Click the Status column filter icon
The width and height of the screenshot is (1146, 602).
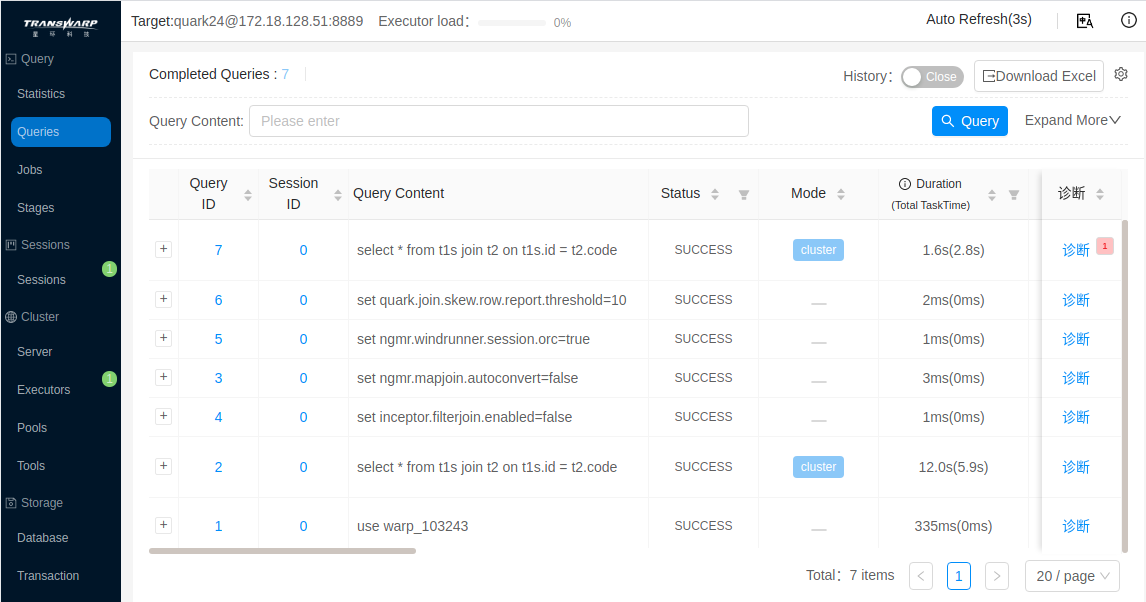coord(743,194)
